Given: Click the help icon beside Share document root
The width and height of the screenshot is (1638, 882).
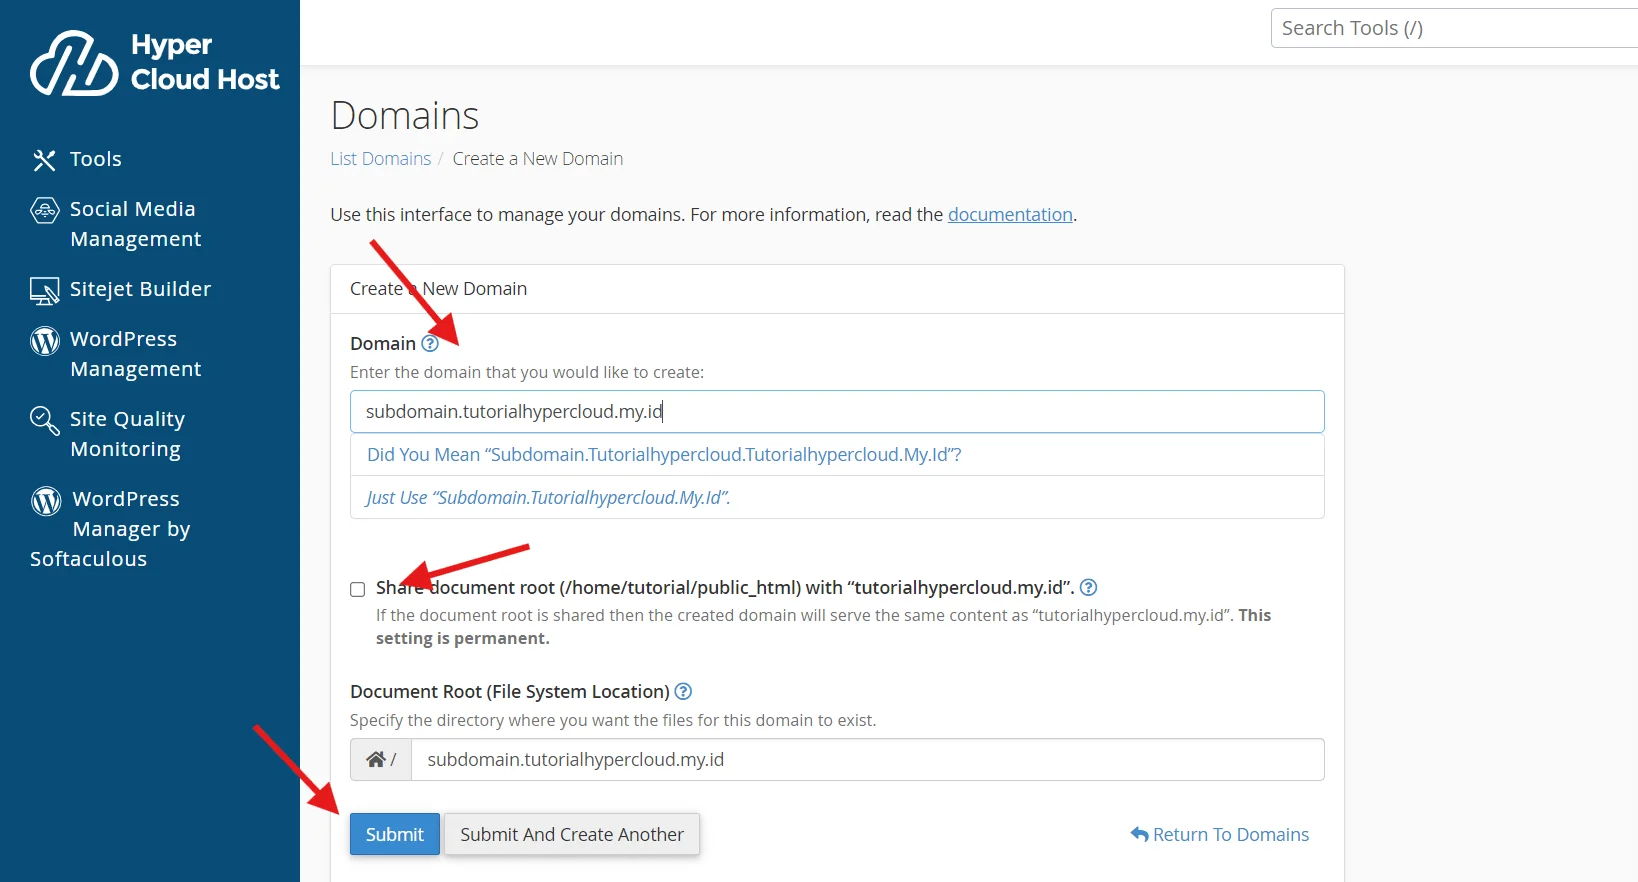Looking at the screenshot, I should point(1089,588).
